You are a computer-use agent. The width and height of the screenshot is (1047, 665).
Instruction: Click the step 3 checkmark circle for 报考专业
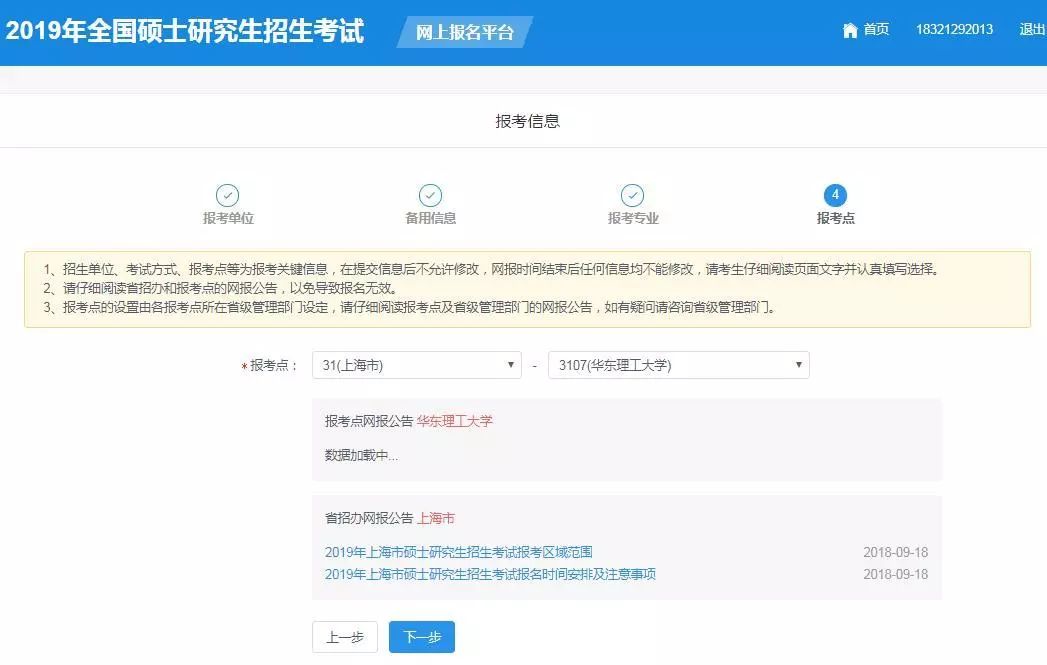[632, 196]
